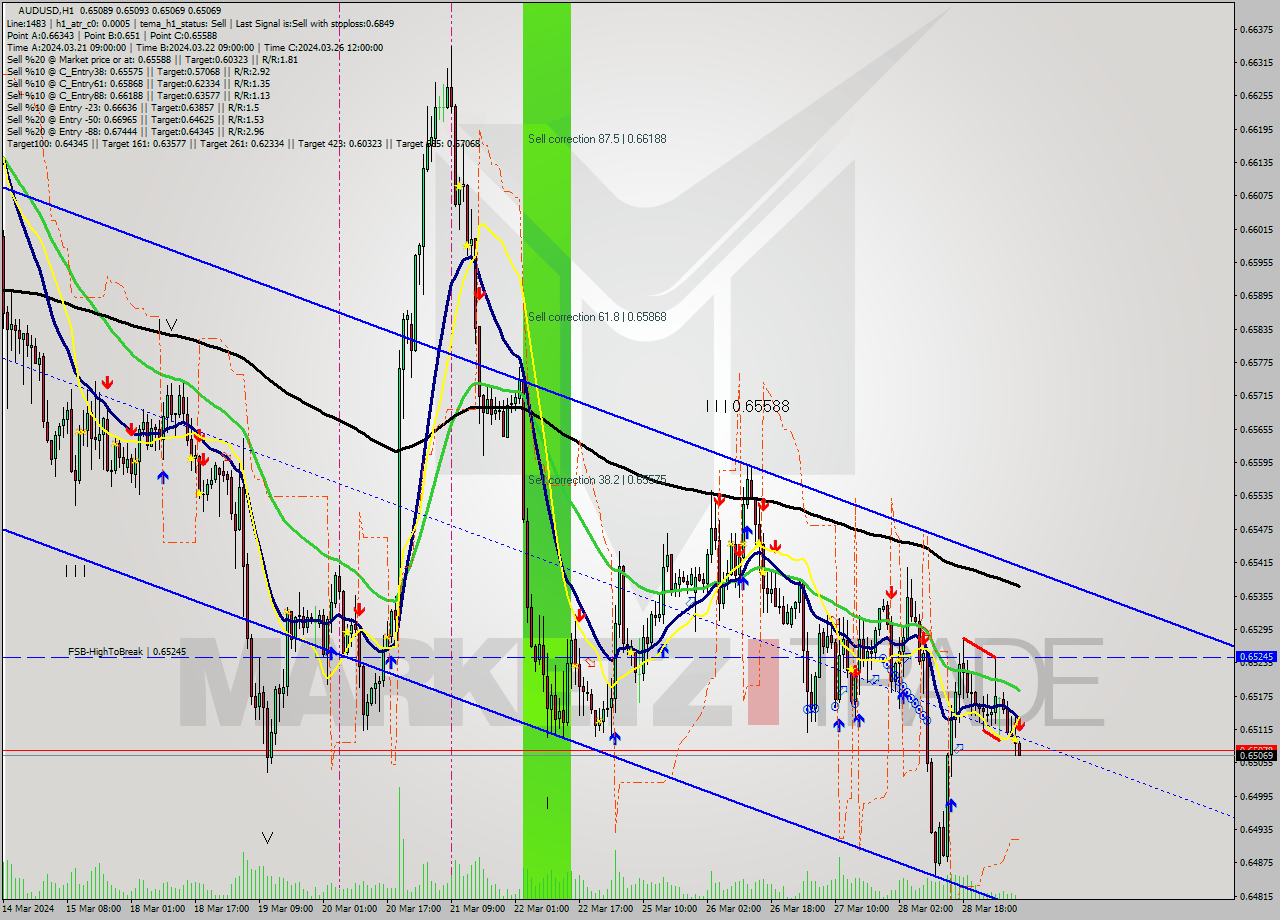This screenshot has height=920, width=1280.
Task: Click the '25 Mar 10:00' time label
Action: coord(669,909)
